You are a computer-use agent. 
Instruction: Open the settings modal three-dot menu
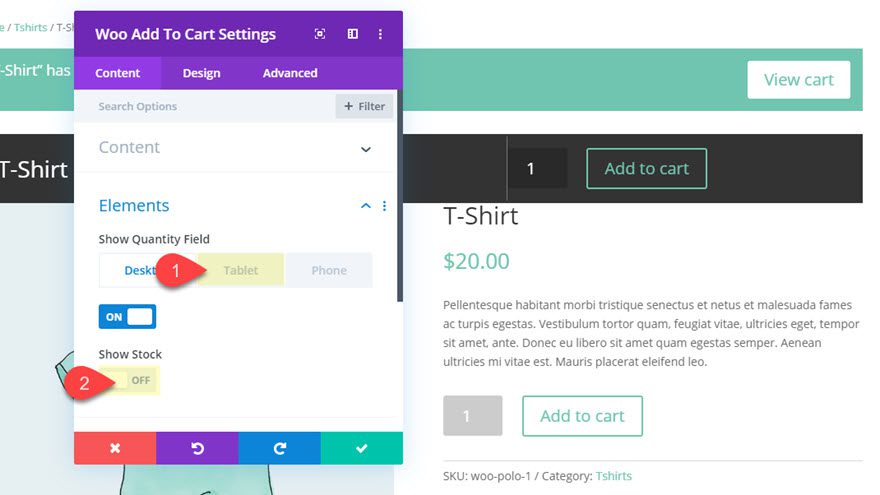[x=381, y=34]
